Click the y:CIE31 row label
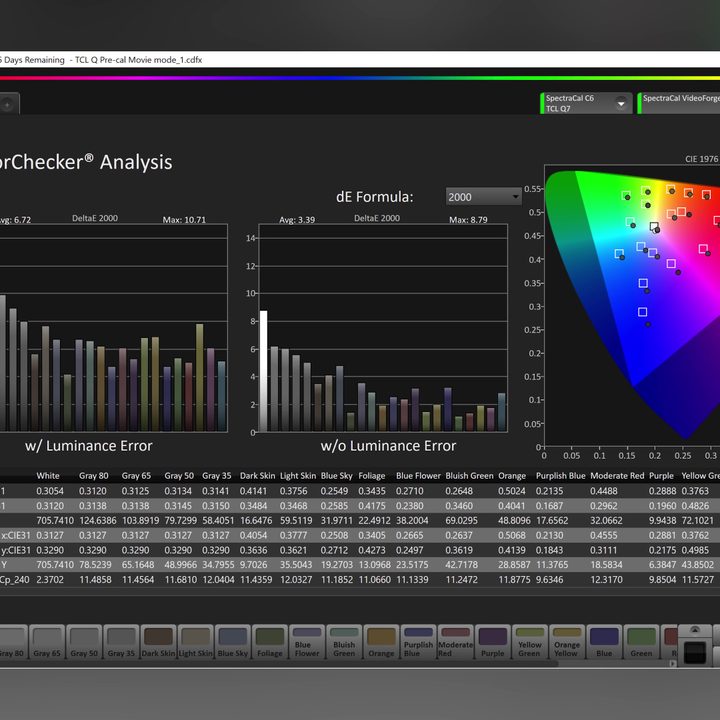Screen dimensions: 720x720 pos(16,550)
